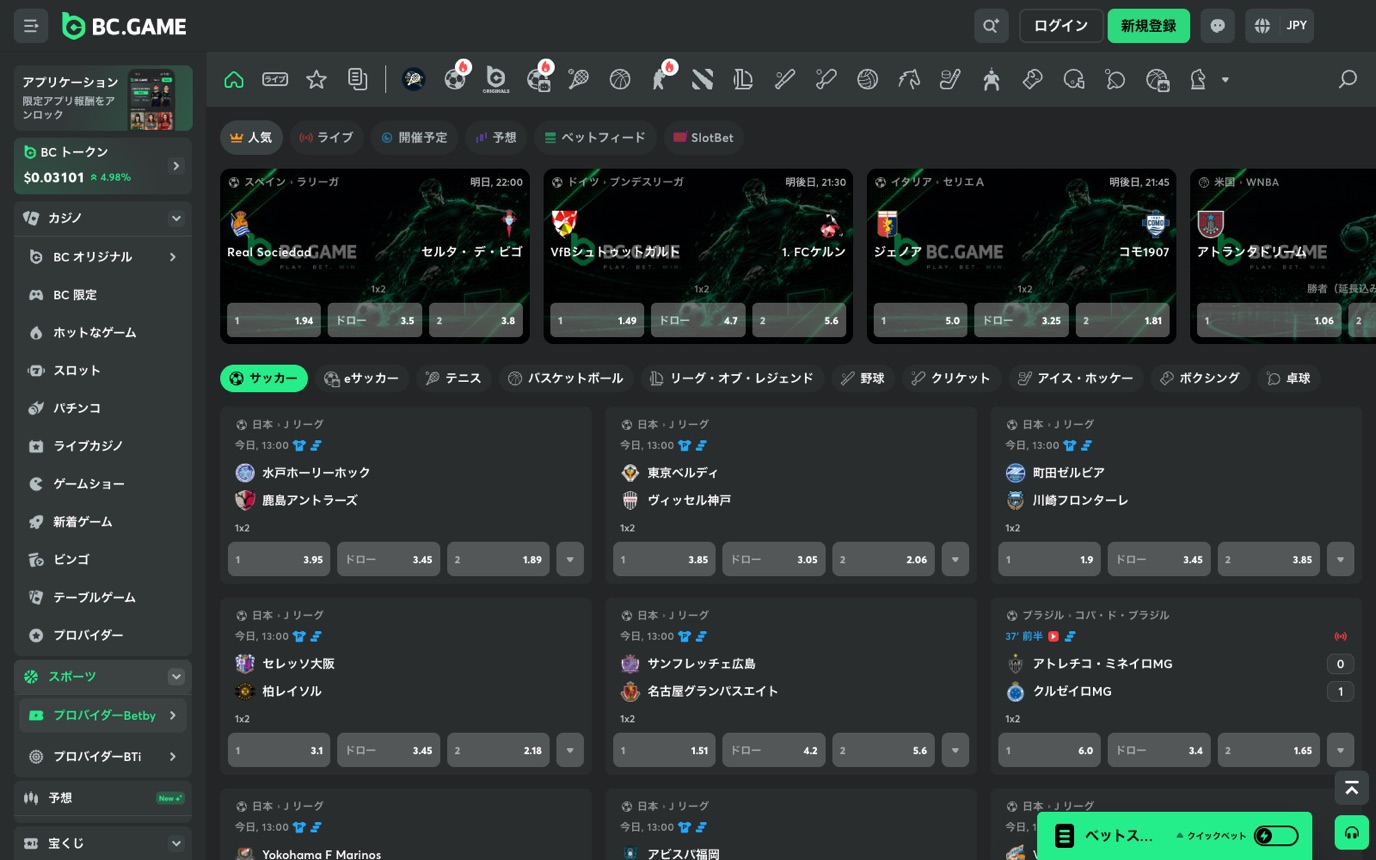Select the リーグ・オブ・レジェンド filter
This screenshot has width=1376, height=860.
point(731,378)
